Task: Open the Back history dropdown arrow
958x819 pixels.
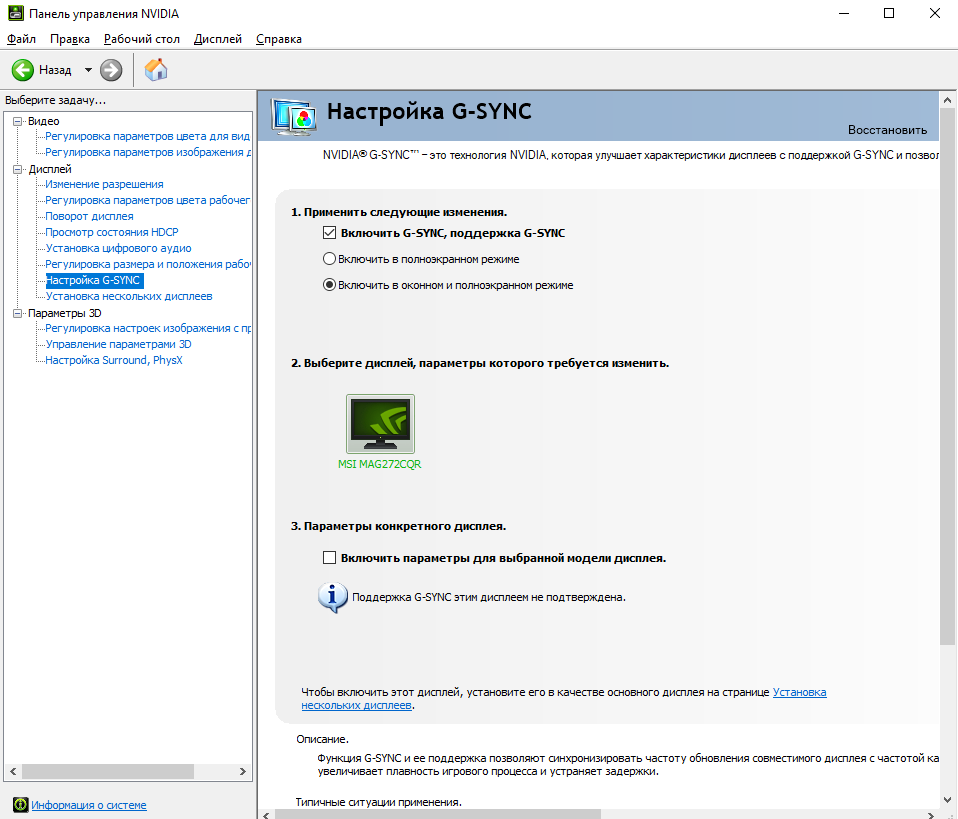Action: coord(88,70)
